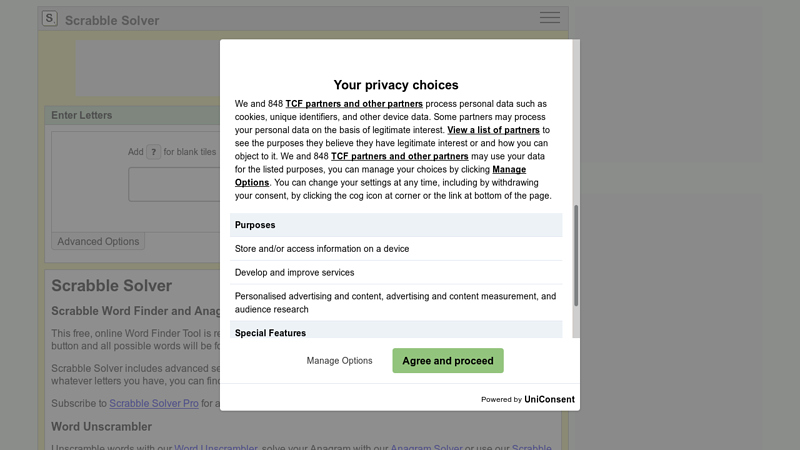Screen dimensions: 800x450
Task: Click the Purposes section header
Action: pyautogui.click(x=396, y=225)
